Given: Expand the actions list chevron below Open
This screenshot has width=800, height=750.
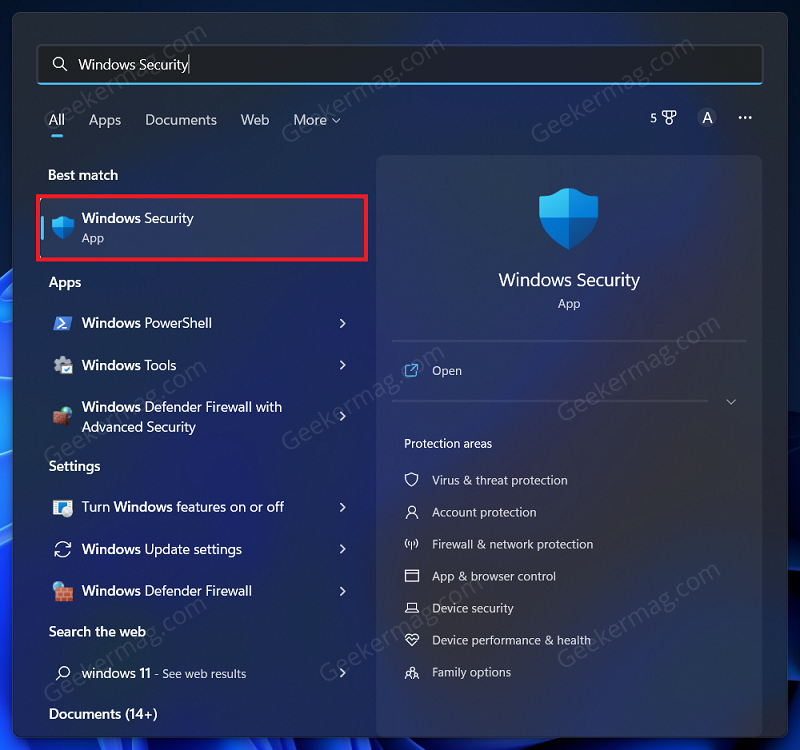Looking at the screenshot, I should (x=731, y=402).
